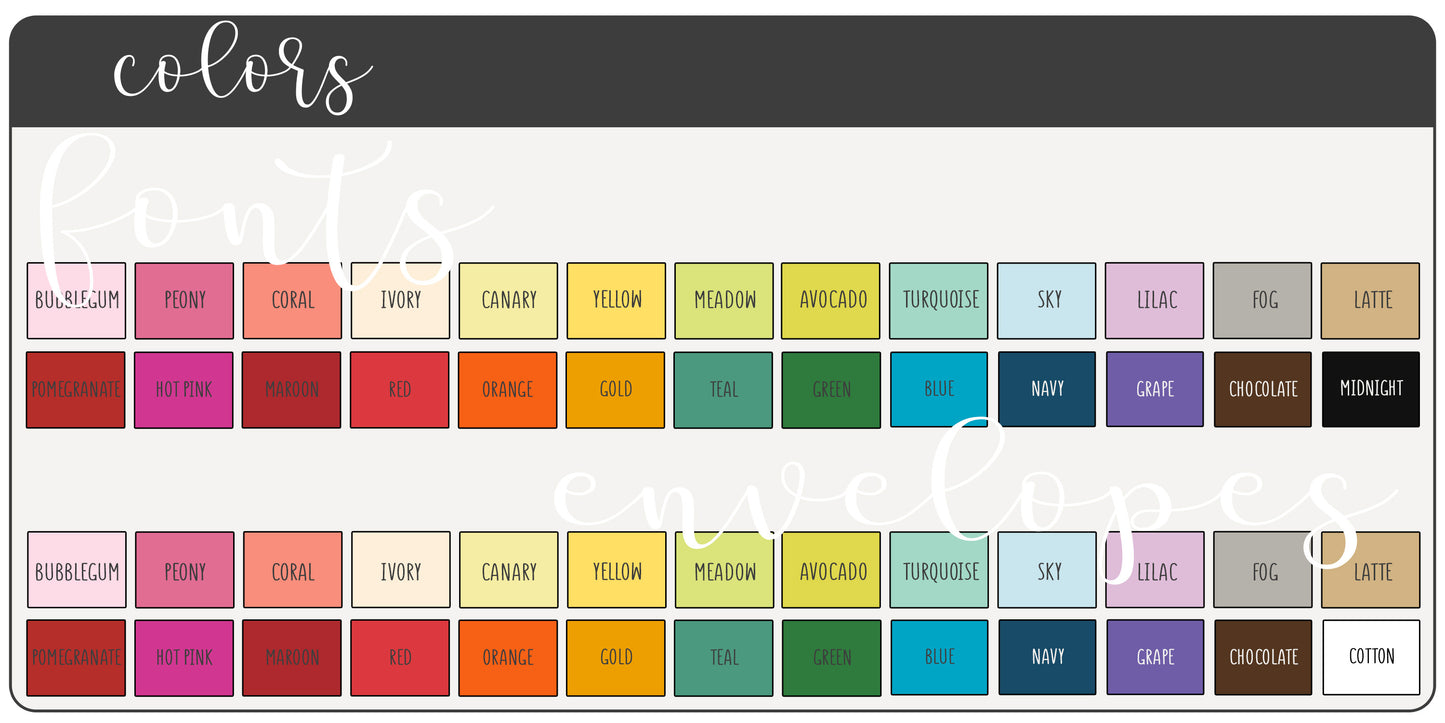Select the Midnight font color swatch
This screenshot has height=723, width=1445.
1371,389
